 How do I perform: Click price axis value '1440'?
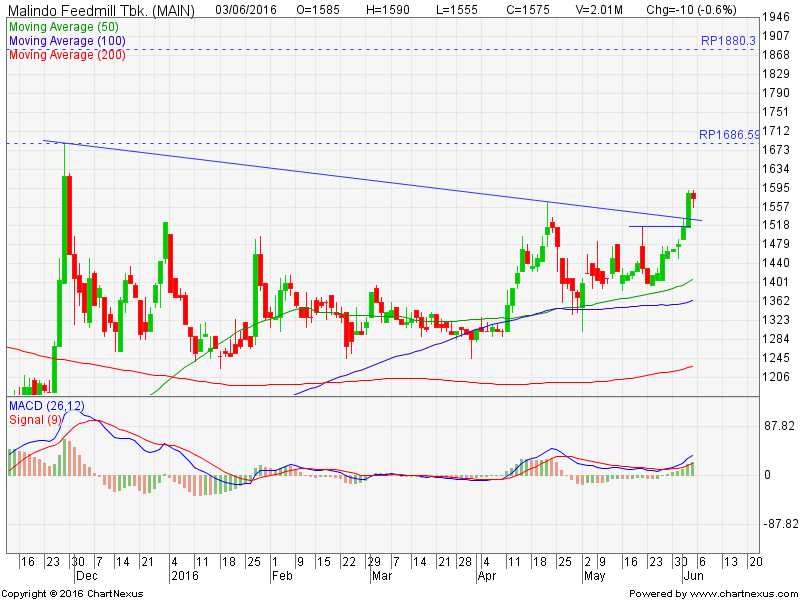(x=776, y=263)
